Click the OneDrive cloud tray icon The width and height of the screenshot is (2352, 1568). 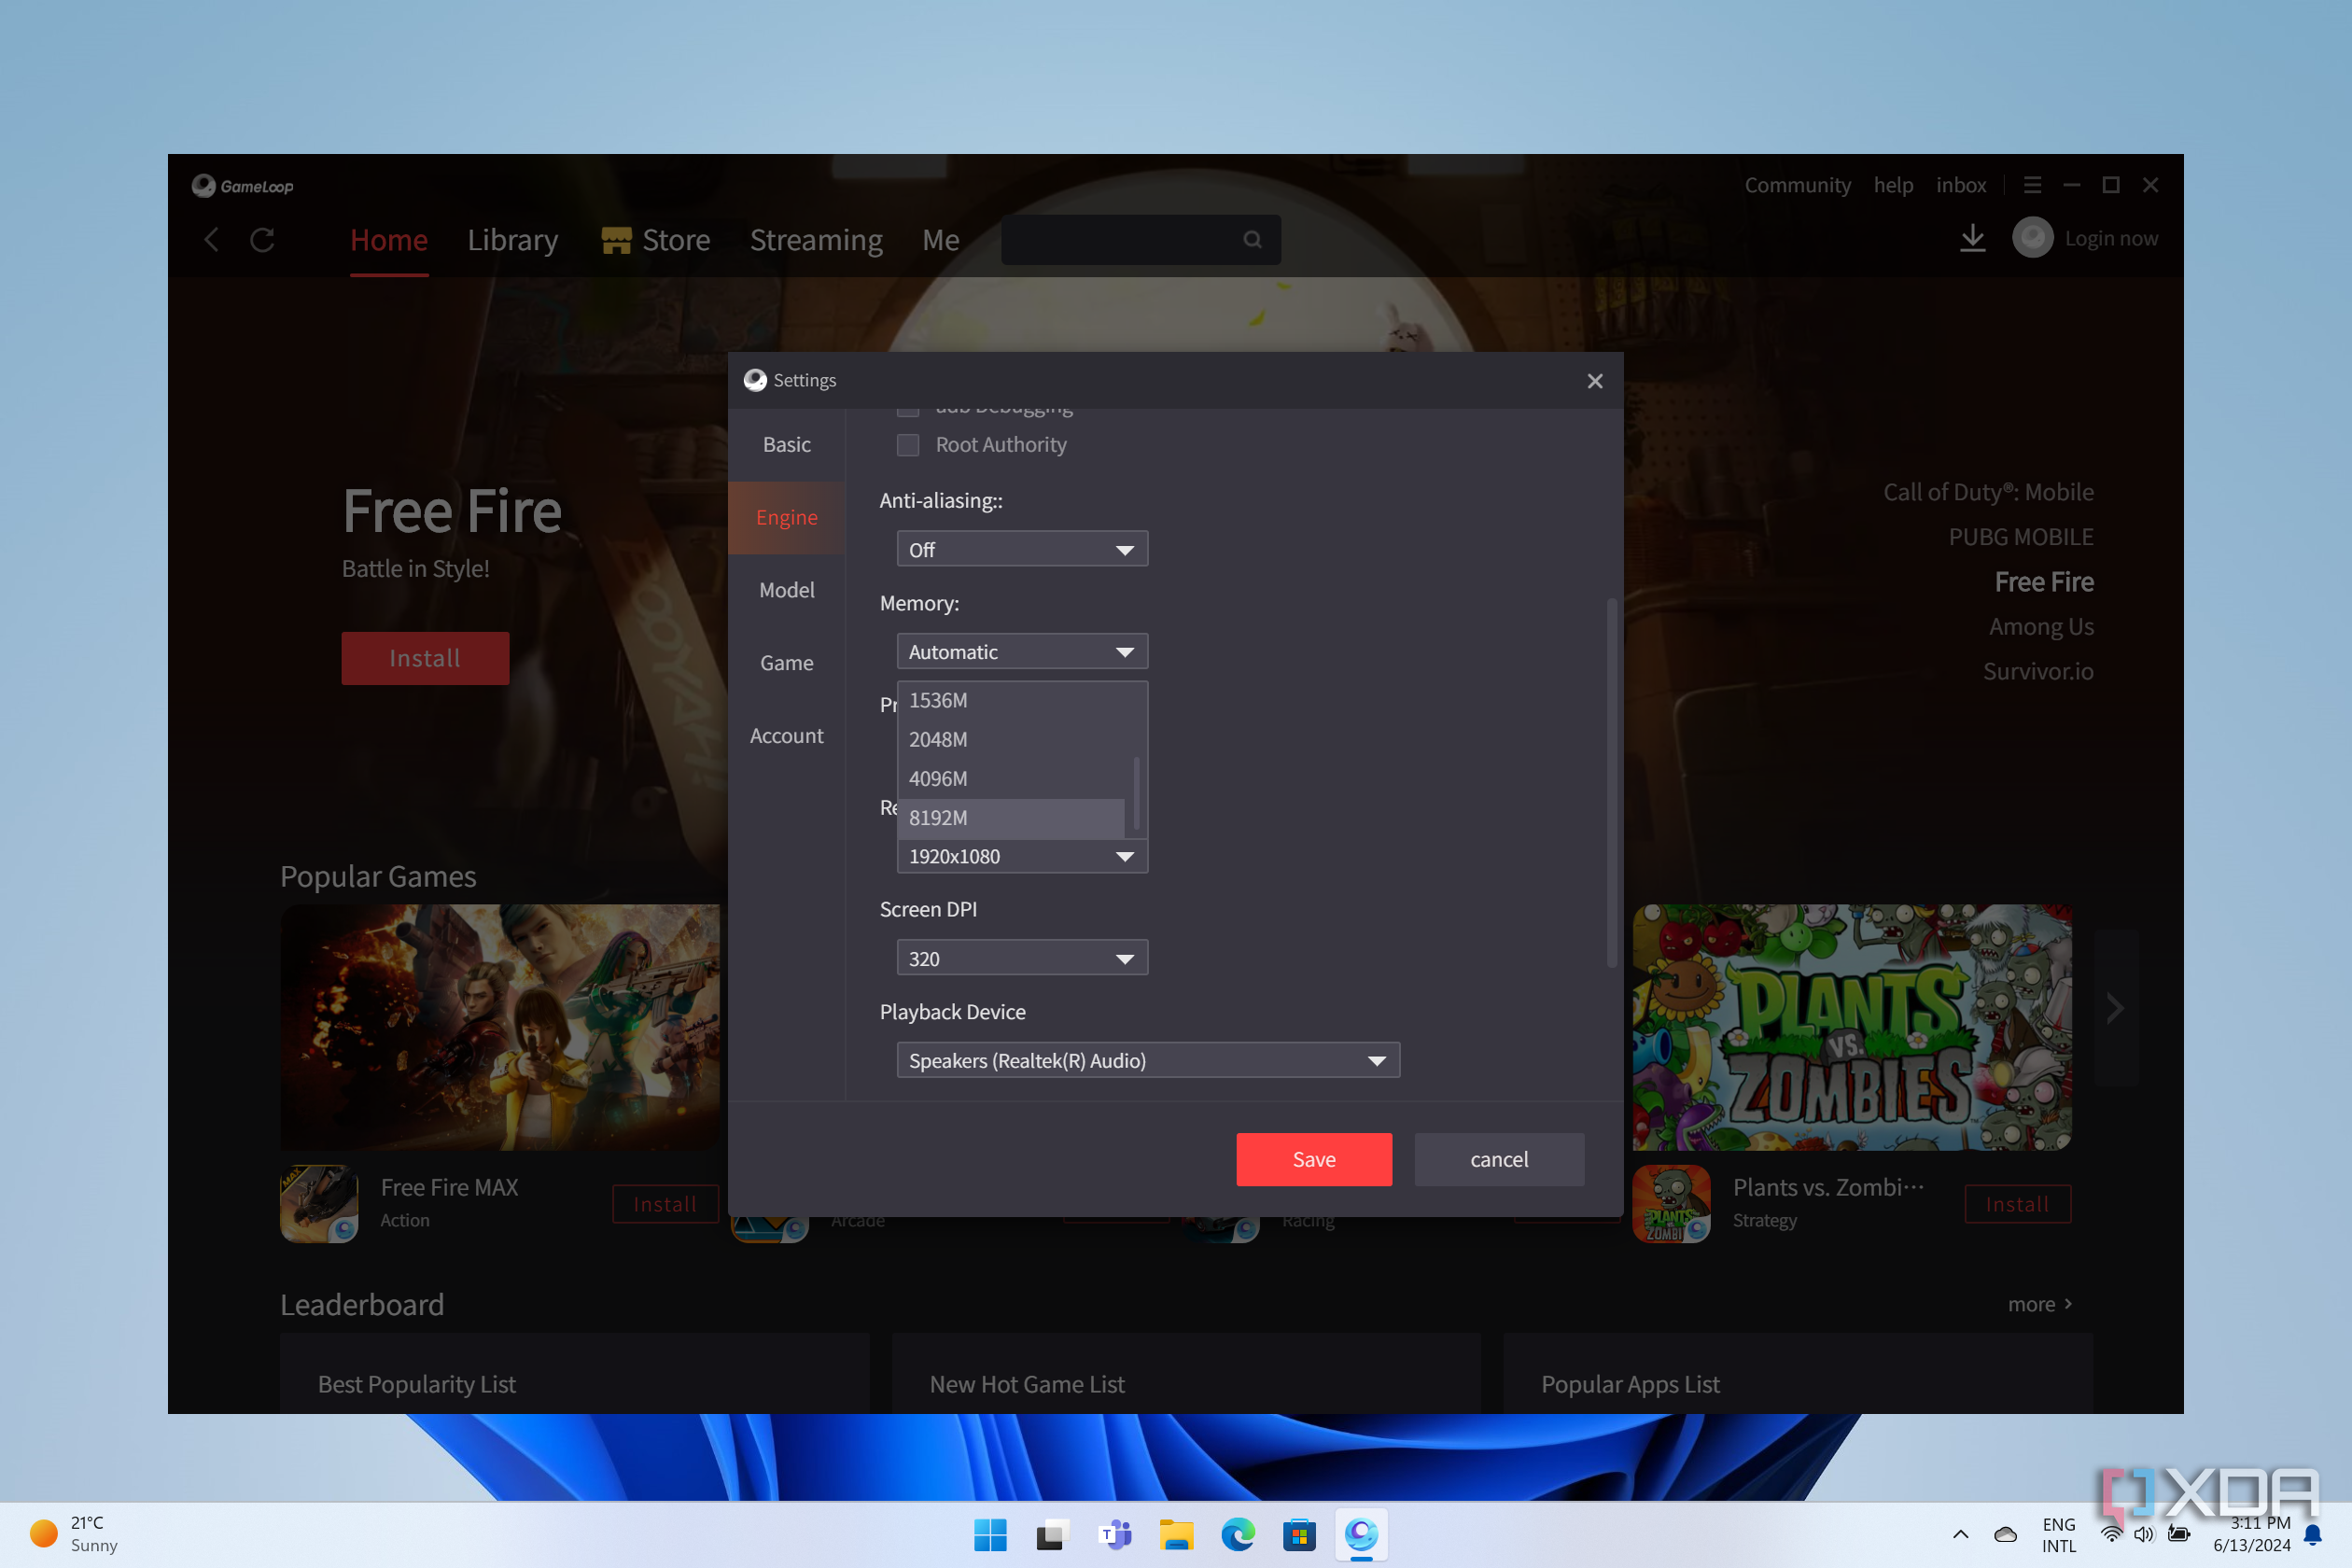click(2005, 1534)
